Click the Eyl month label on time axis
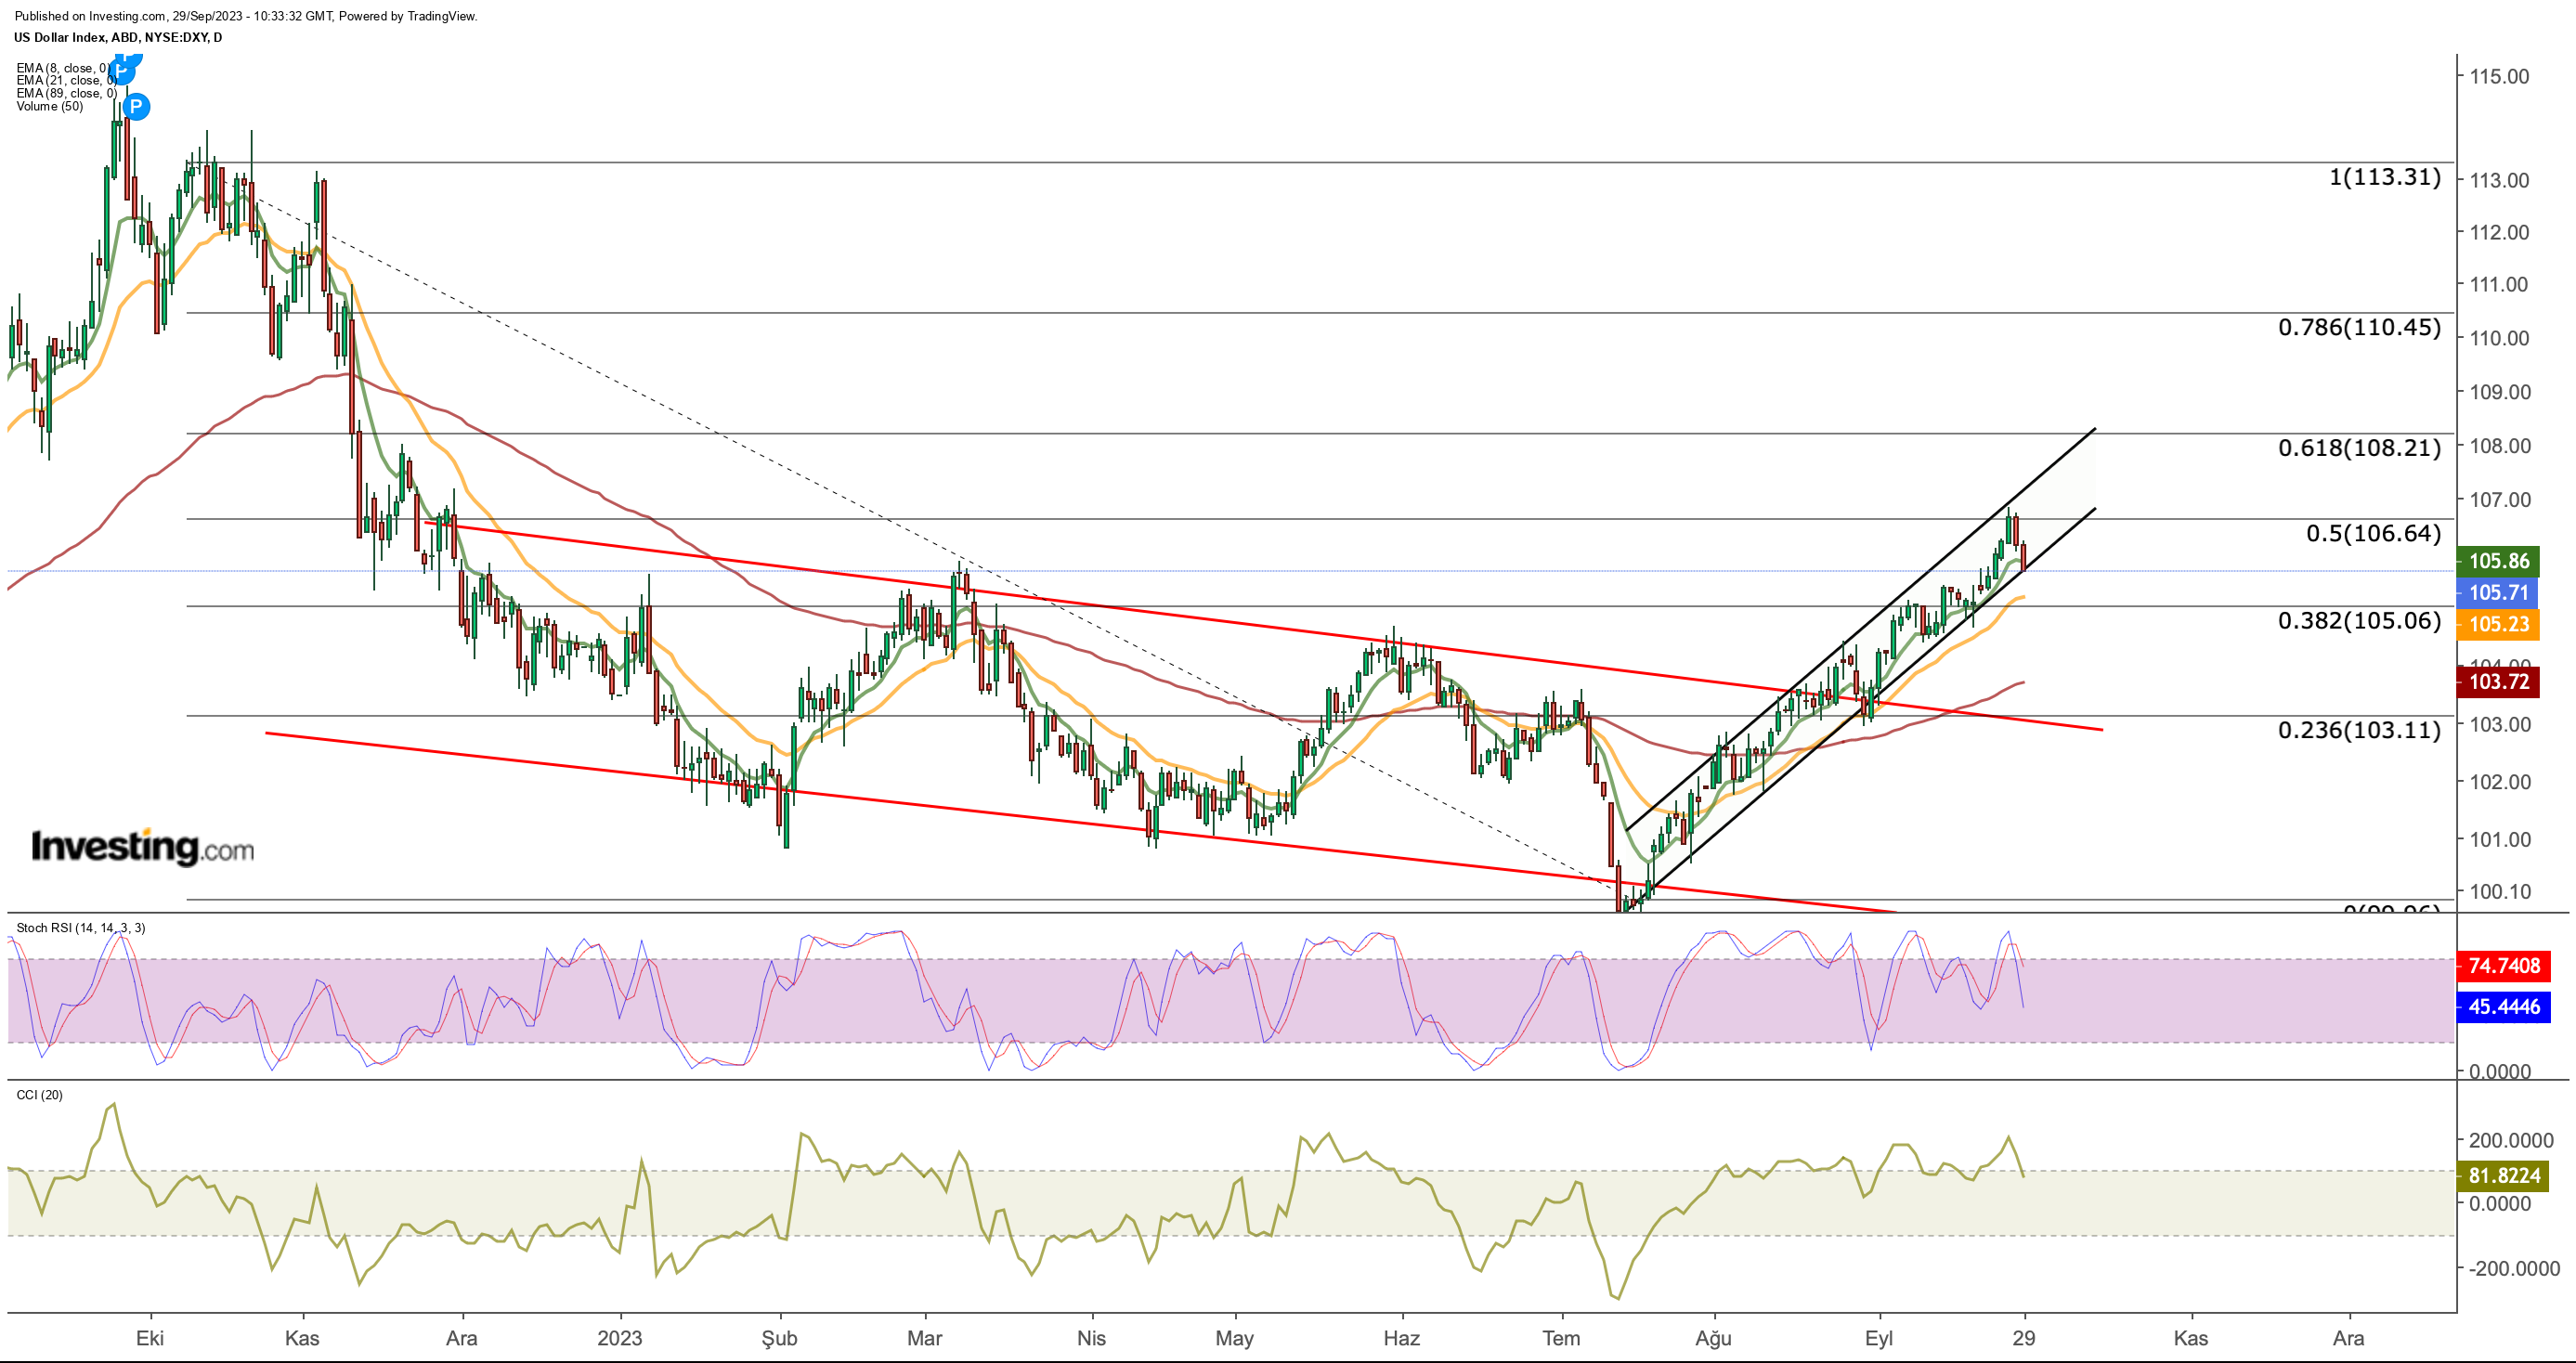The height and width of the screenshot is (1363, 2576). coord(1879,1339)
